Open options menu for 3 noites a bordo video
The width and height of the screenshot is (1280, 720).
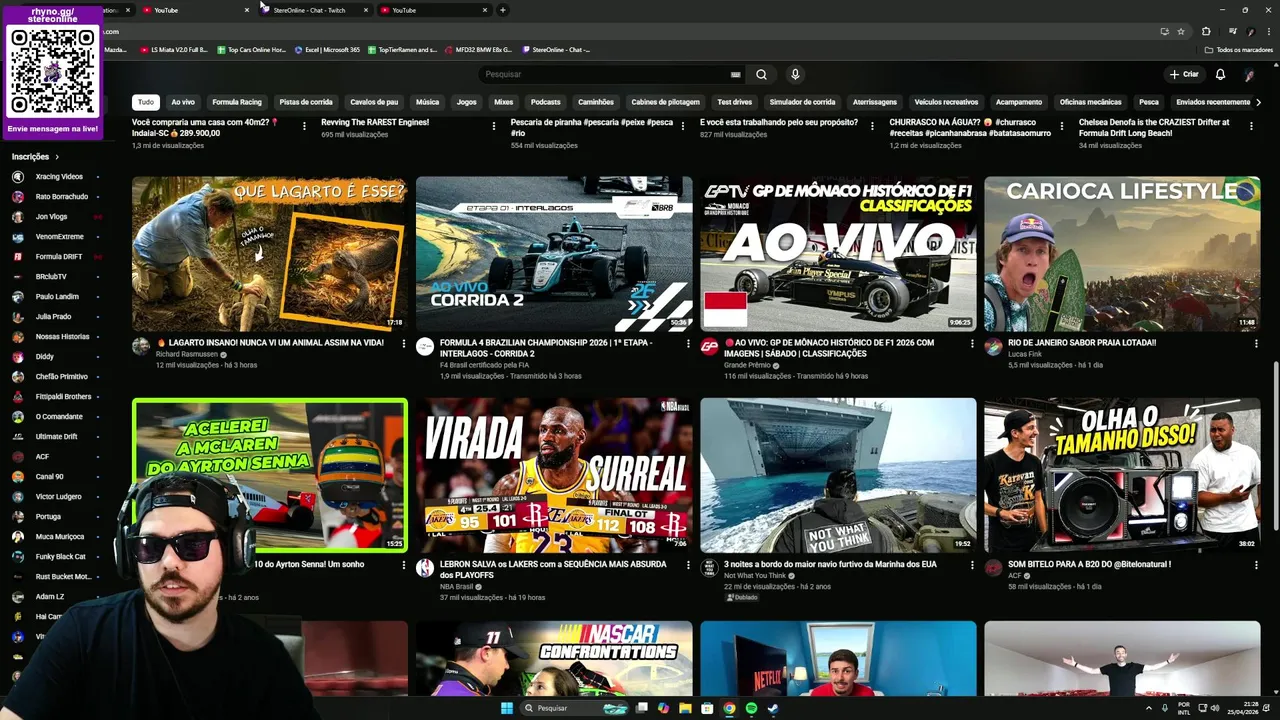(972, 565)
